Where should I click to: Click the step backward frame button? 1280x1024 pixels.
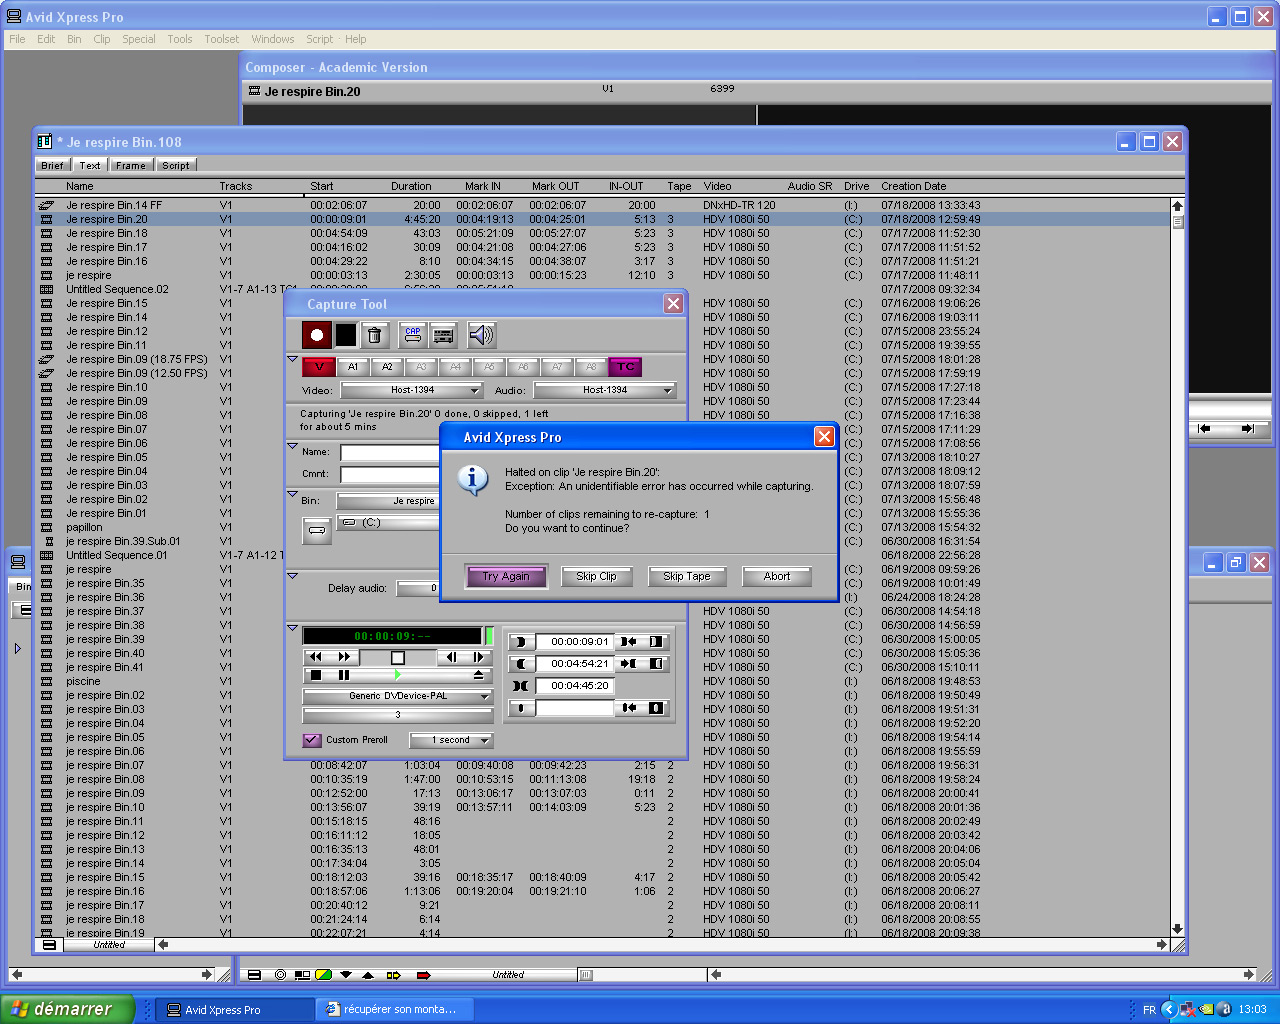pyautogui.click(x=451, y=657)
